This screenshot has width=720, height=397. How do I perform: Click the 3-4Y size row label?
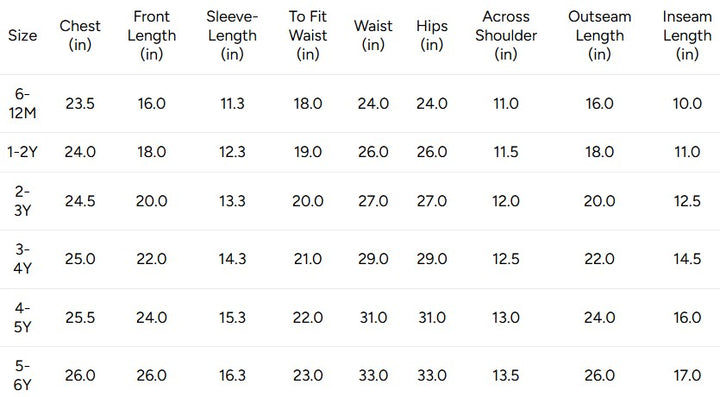(22, 259)
